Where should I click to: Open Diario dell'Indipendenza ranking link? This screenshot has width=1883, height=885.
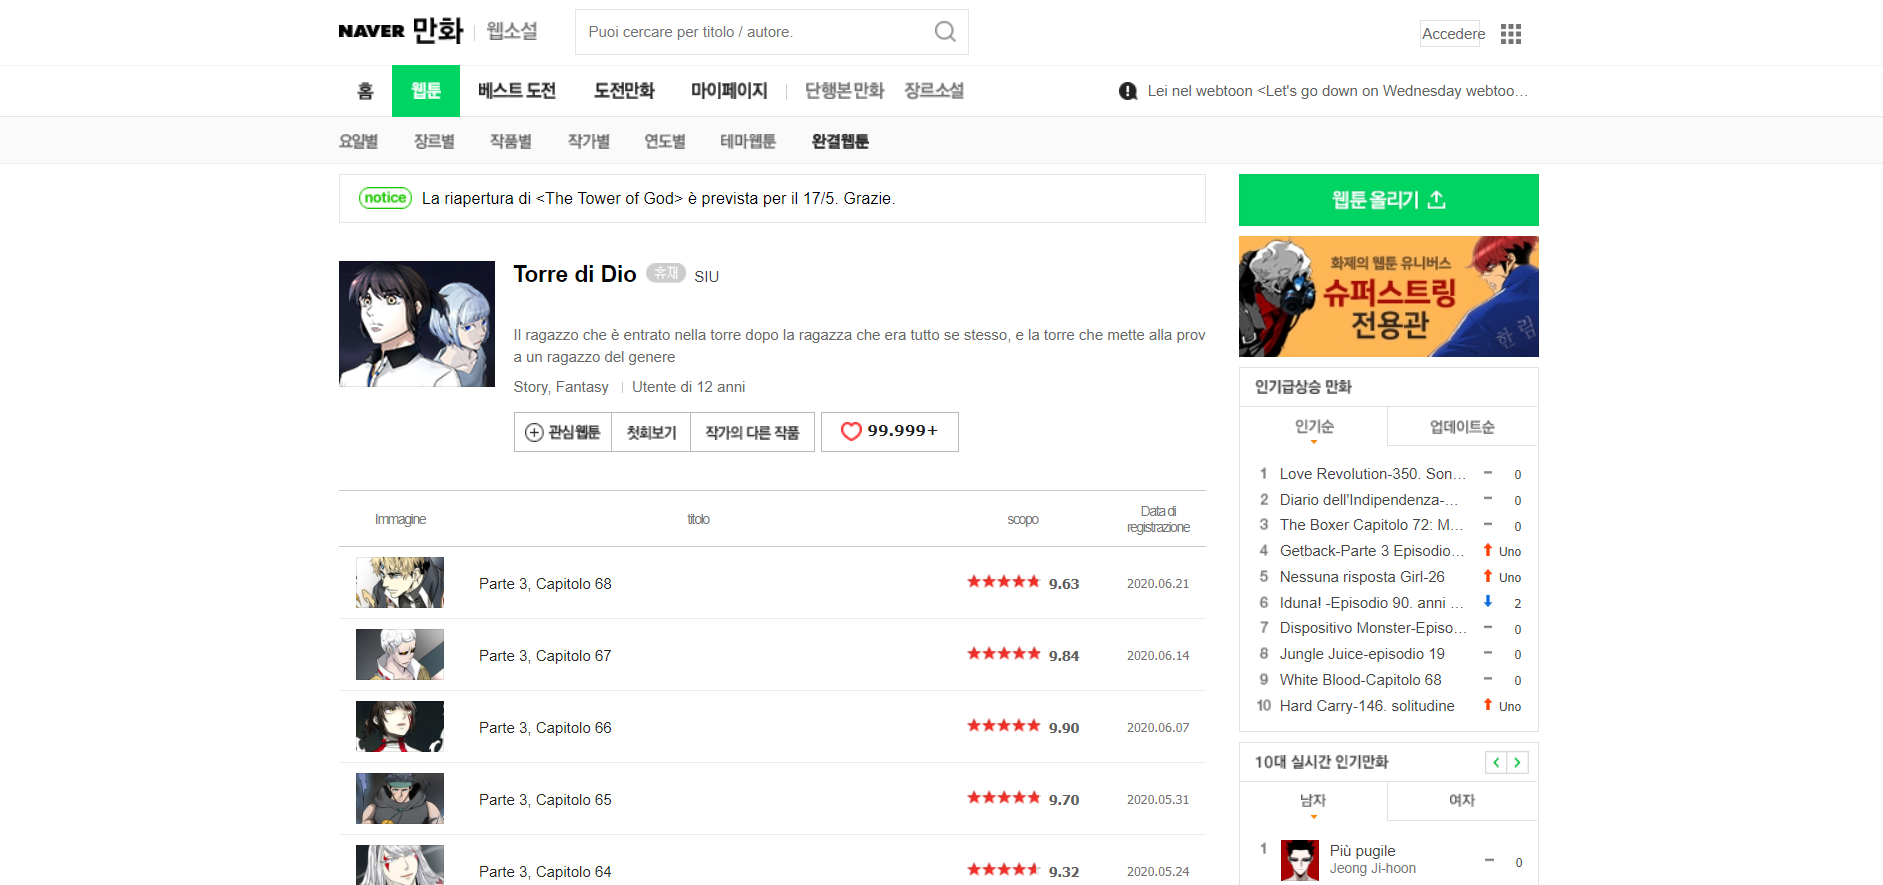coord(1369,500)
